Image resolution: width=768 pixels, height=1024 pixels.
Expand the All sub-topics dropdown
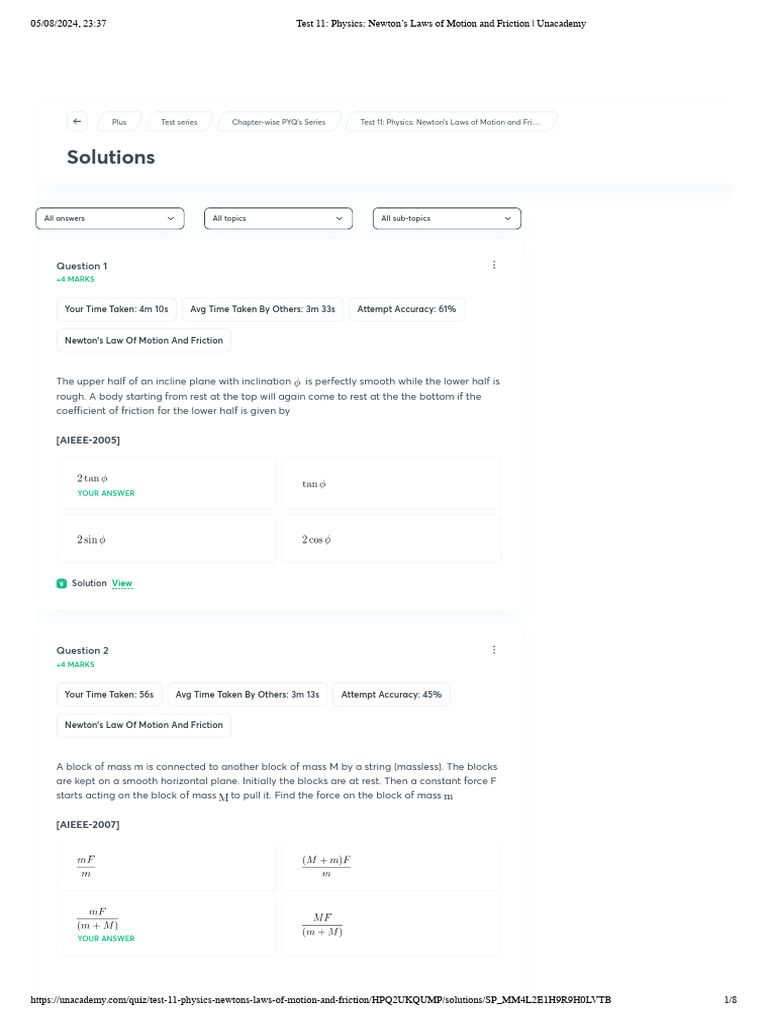point(446,218)
